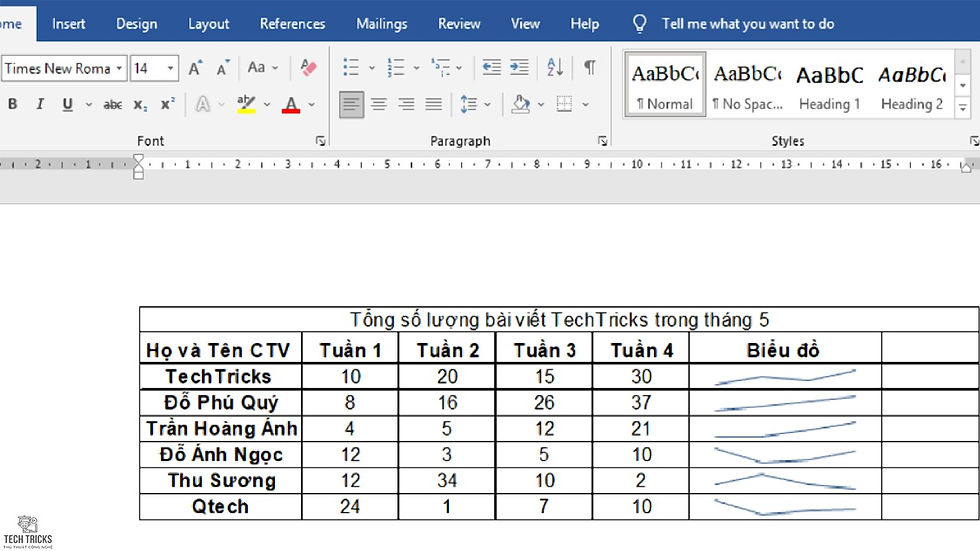Open Highlight Color dropdown arrow
The image size is (980, 551).
[x=267, y=104]
